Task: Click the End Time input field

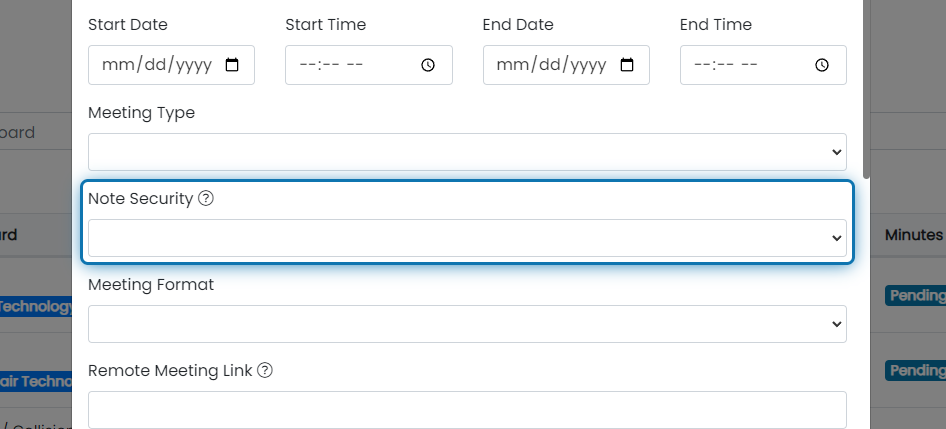Action: click(763, 65)
